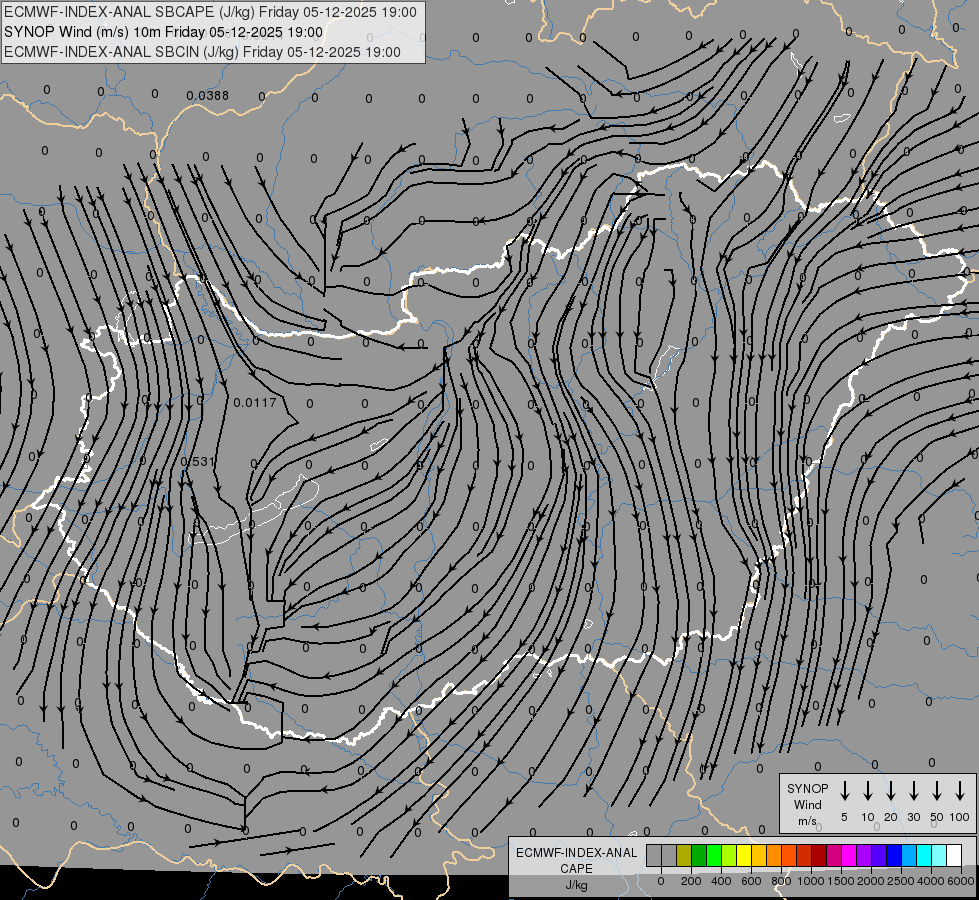Select the pure yellow CAPE swatch
The width and height of the screenshot is (979, 900).
(744, 855)
